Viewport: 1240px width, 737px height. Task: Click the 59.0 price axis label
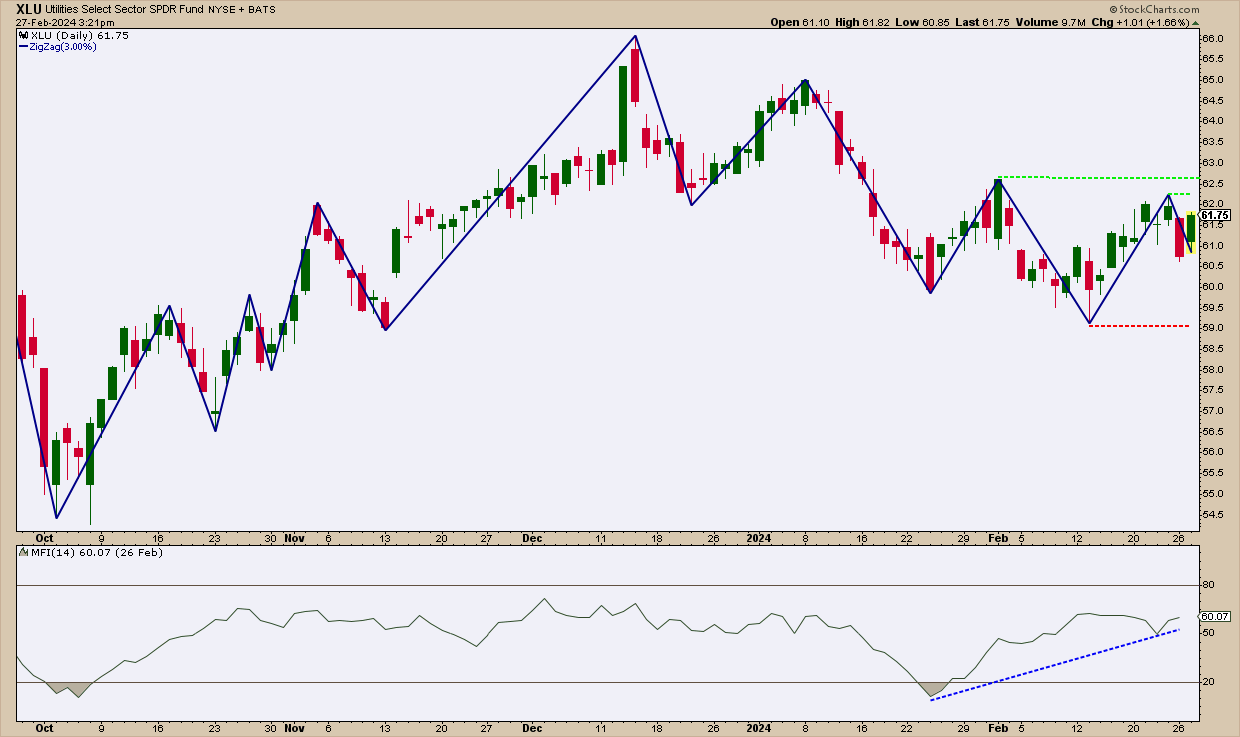1211,328
